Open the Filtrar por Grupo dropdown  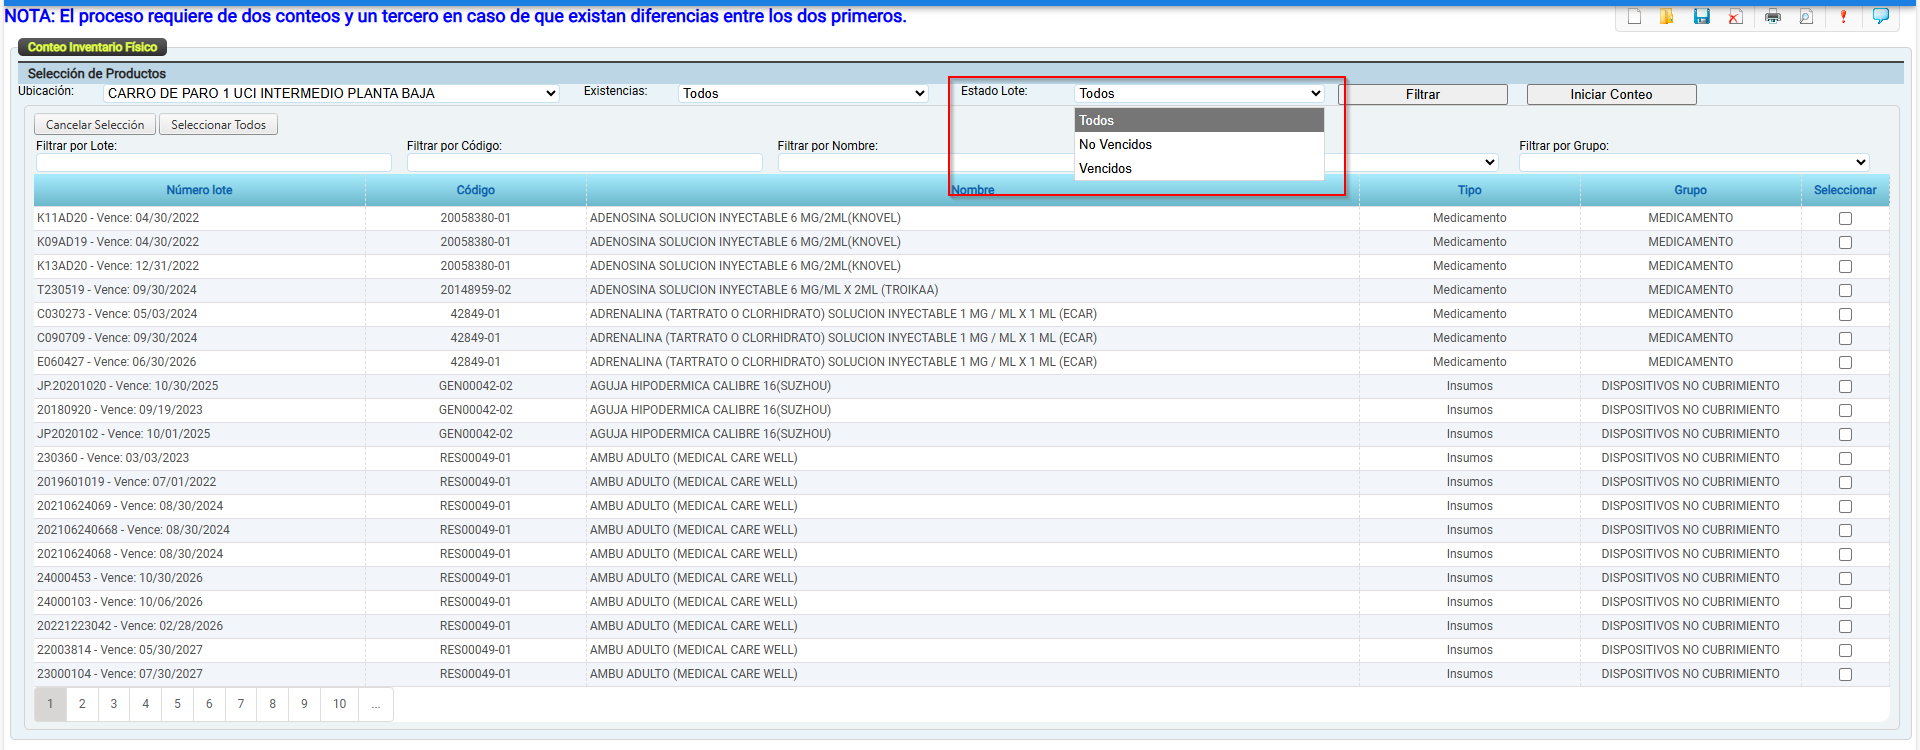pyautogui.click(x=1693, y=162)
